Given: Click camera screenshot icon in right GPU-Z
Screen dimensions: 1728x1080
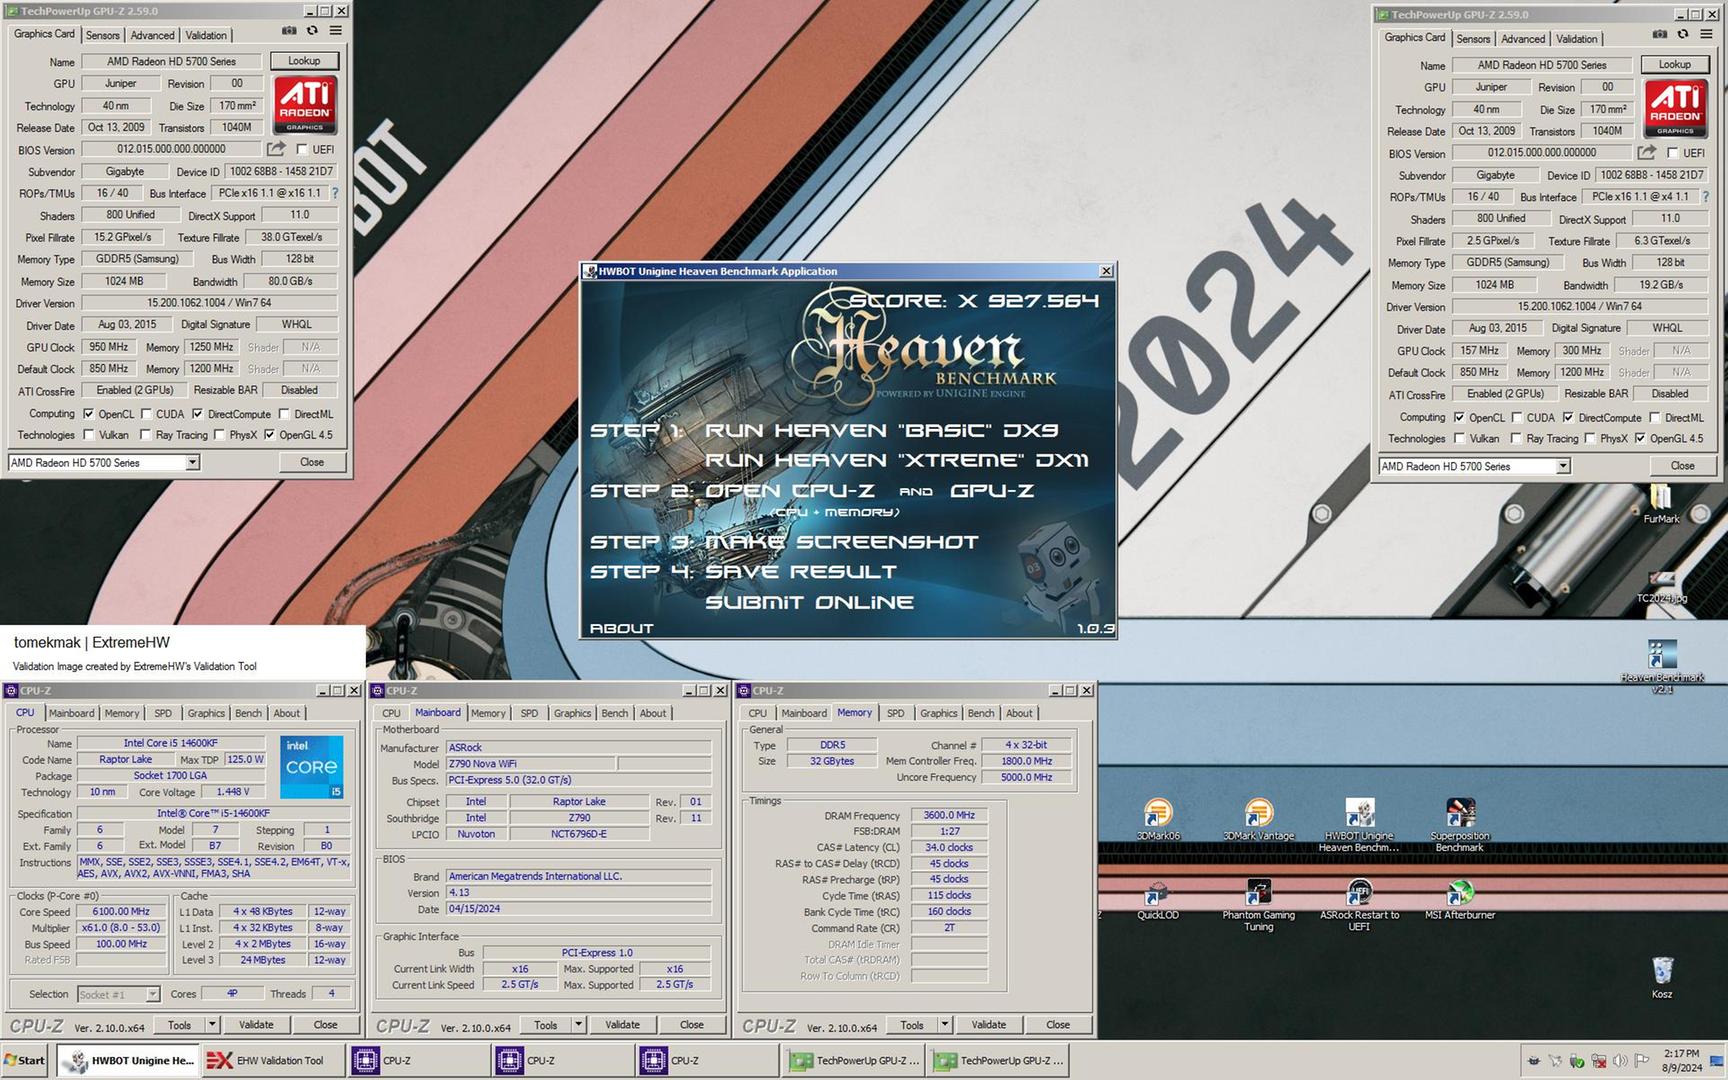Looking at the screenshot, I should pyautogui.click(x=1660, y=35).
